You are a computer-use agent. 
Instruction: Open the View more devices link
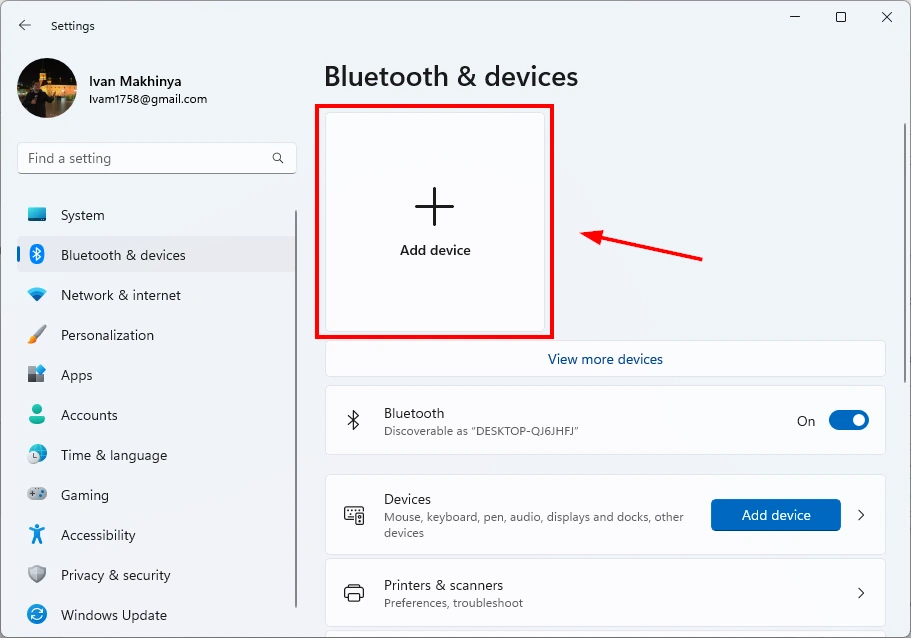[605, 359]
